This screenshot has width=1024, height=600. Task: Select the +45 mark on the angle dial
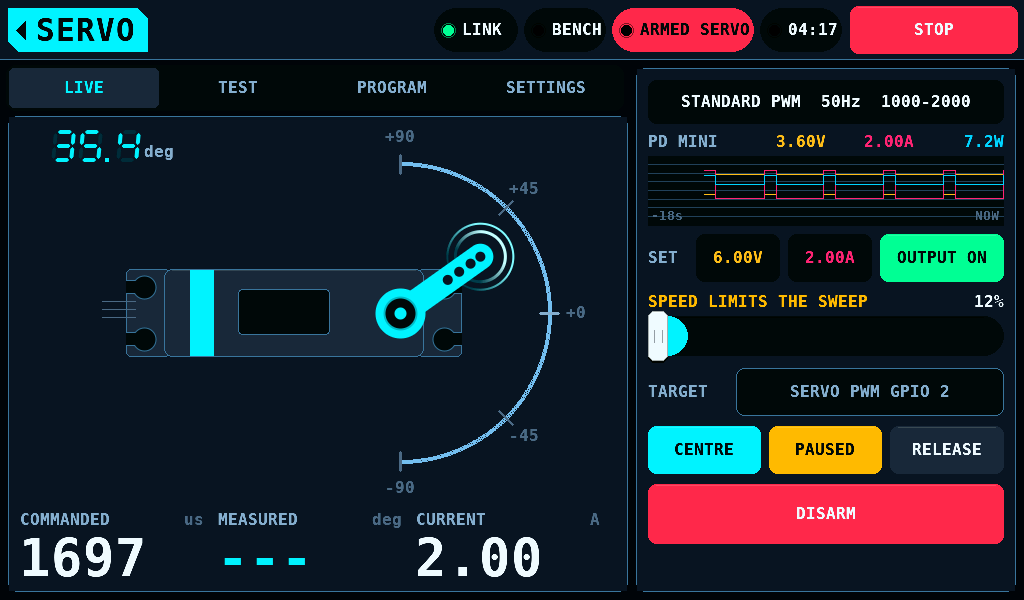point(524,189)
